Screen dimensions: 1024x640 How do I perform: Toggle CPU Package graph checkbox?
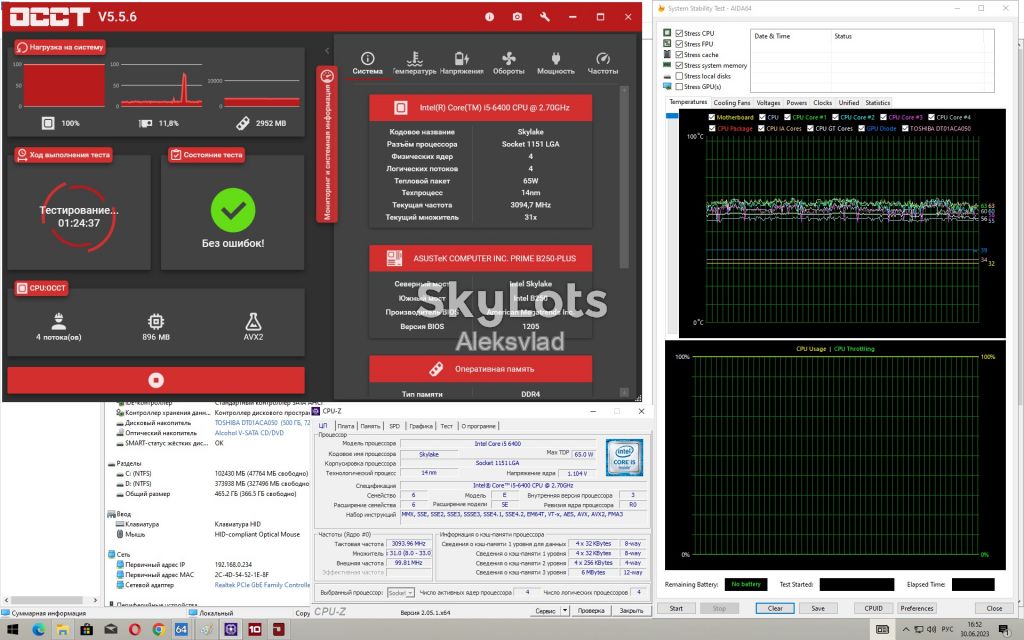click(712, 129)
